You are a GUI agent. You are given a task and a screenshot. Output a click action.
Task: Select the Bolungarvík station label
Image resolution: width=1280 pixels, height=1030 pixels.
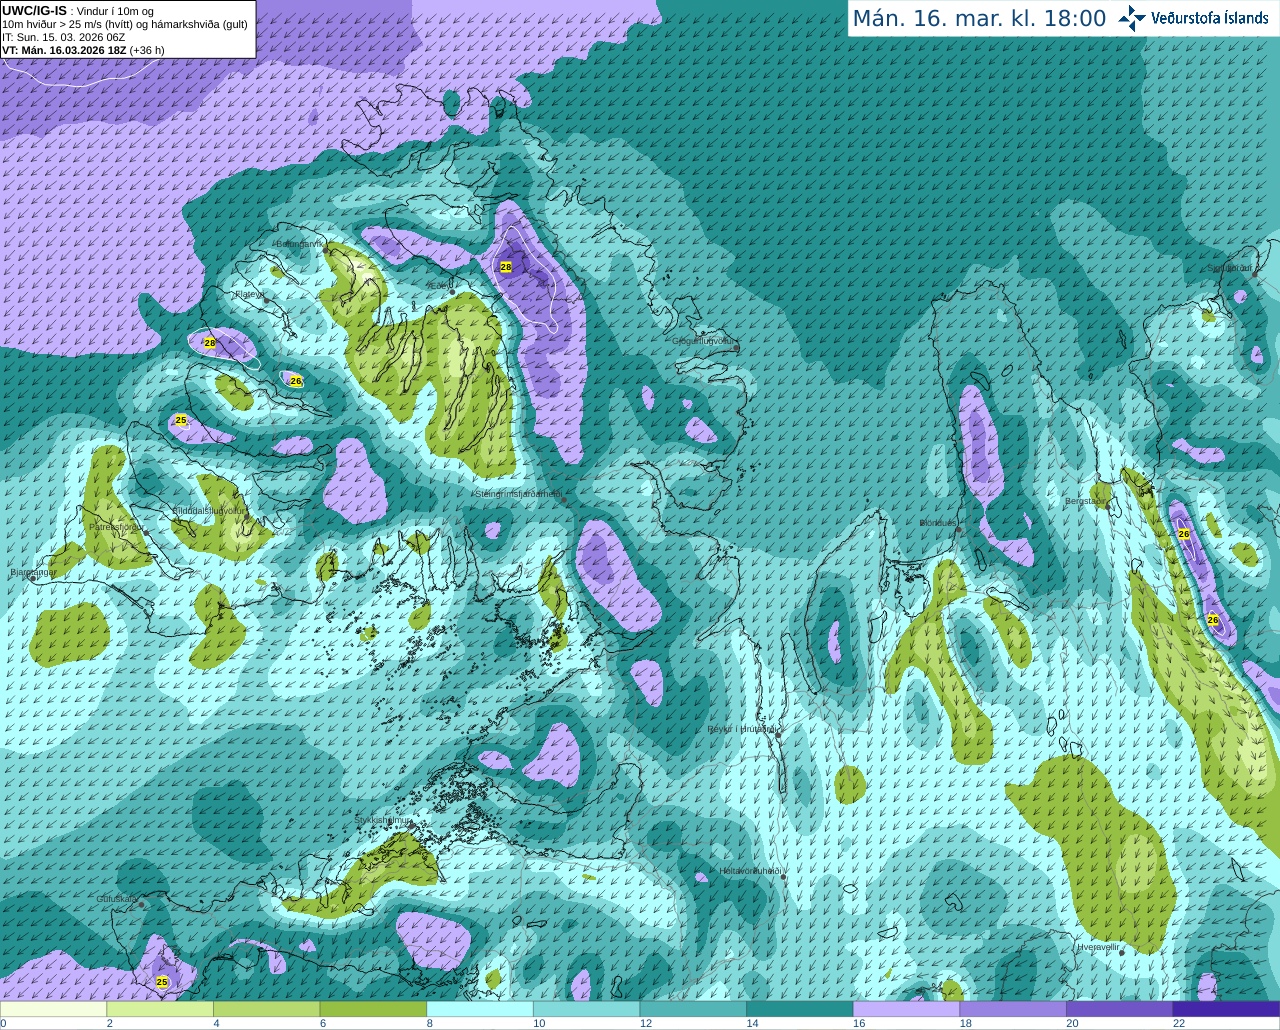(300, 244)
